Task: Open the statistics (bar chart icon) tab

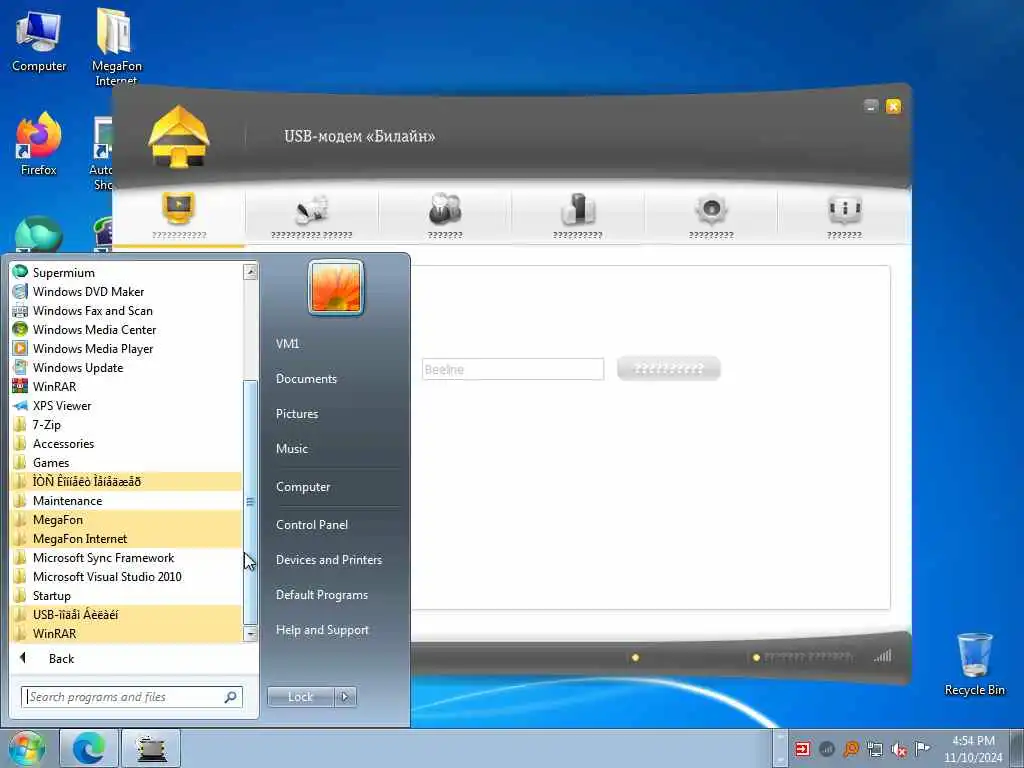Action: click(x=578, y=216)
